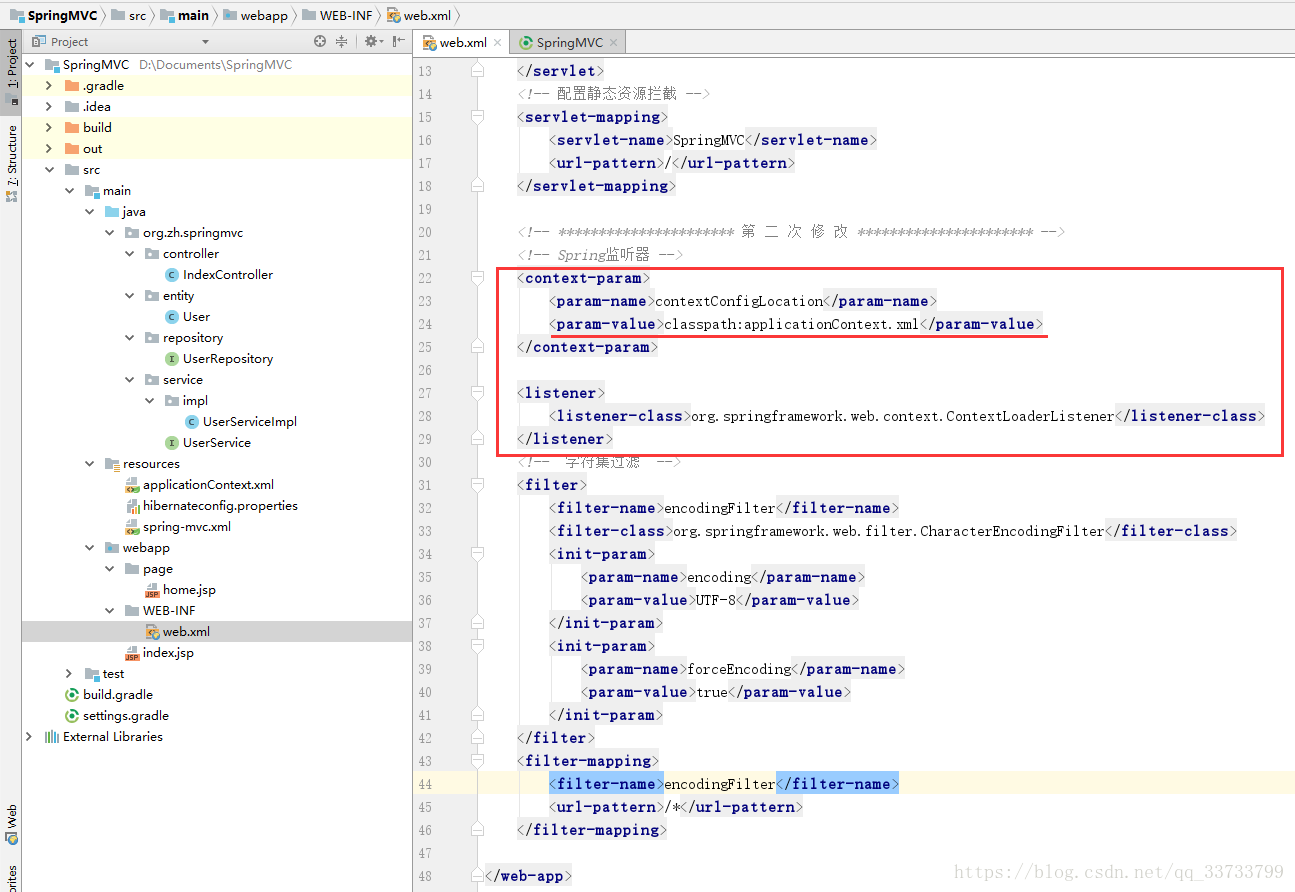Collapse the servlet-mapping block using gutter arrow
Image resolution: width=1295 pixels, height=892 pixels.
tap(477, 116)
